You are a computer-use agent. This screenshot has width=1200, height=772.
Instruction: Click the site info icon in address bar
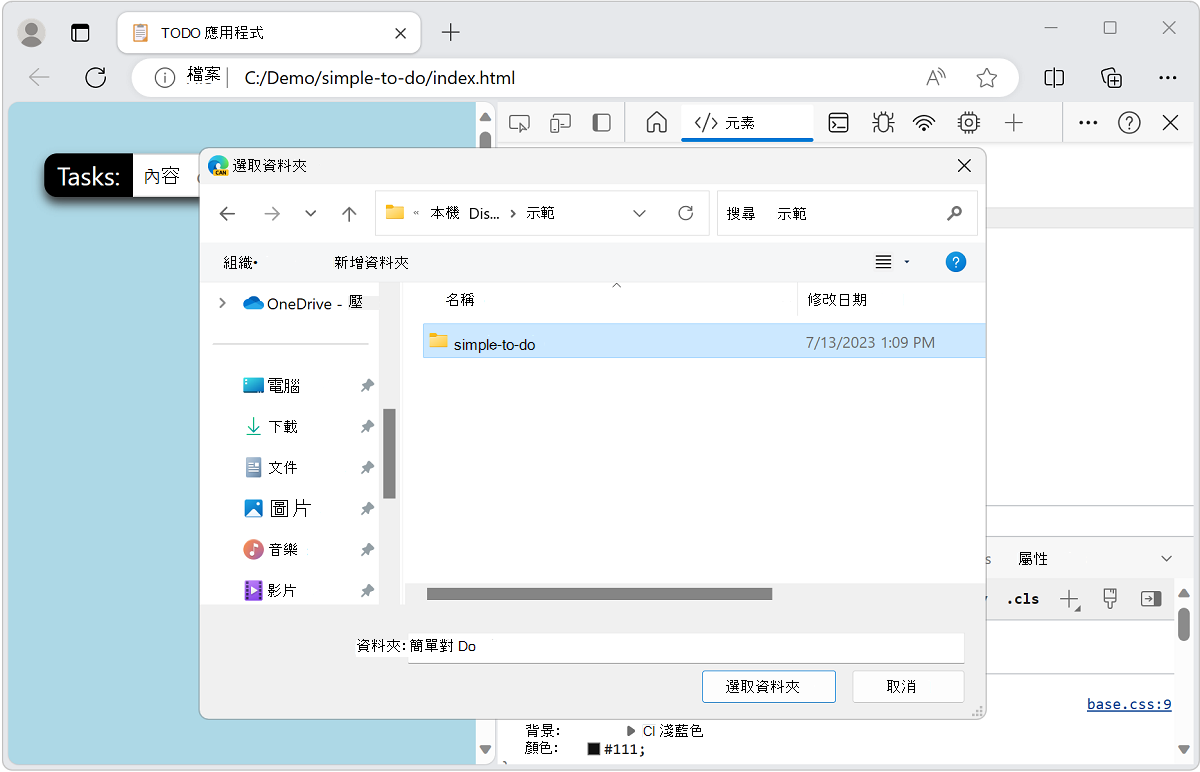click(x=165, y=77)
